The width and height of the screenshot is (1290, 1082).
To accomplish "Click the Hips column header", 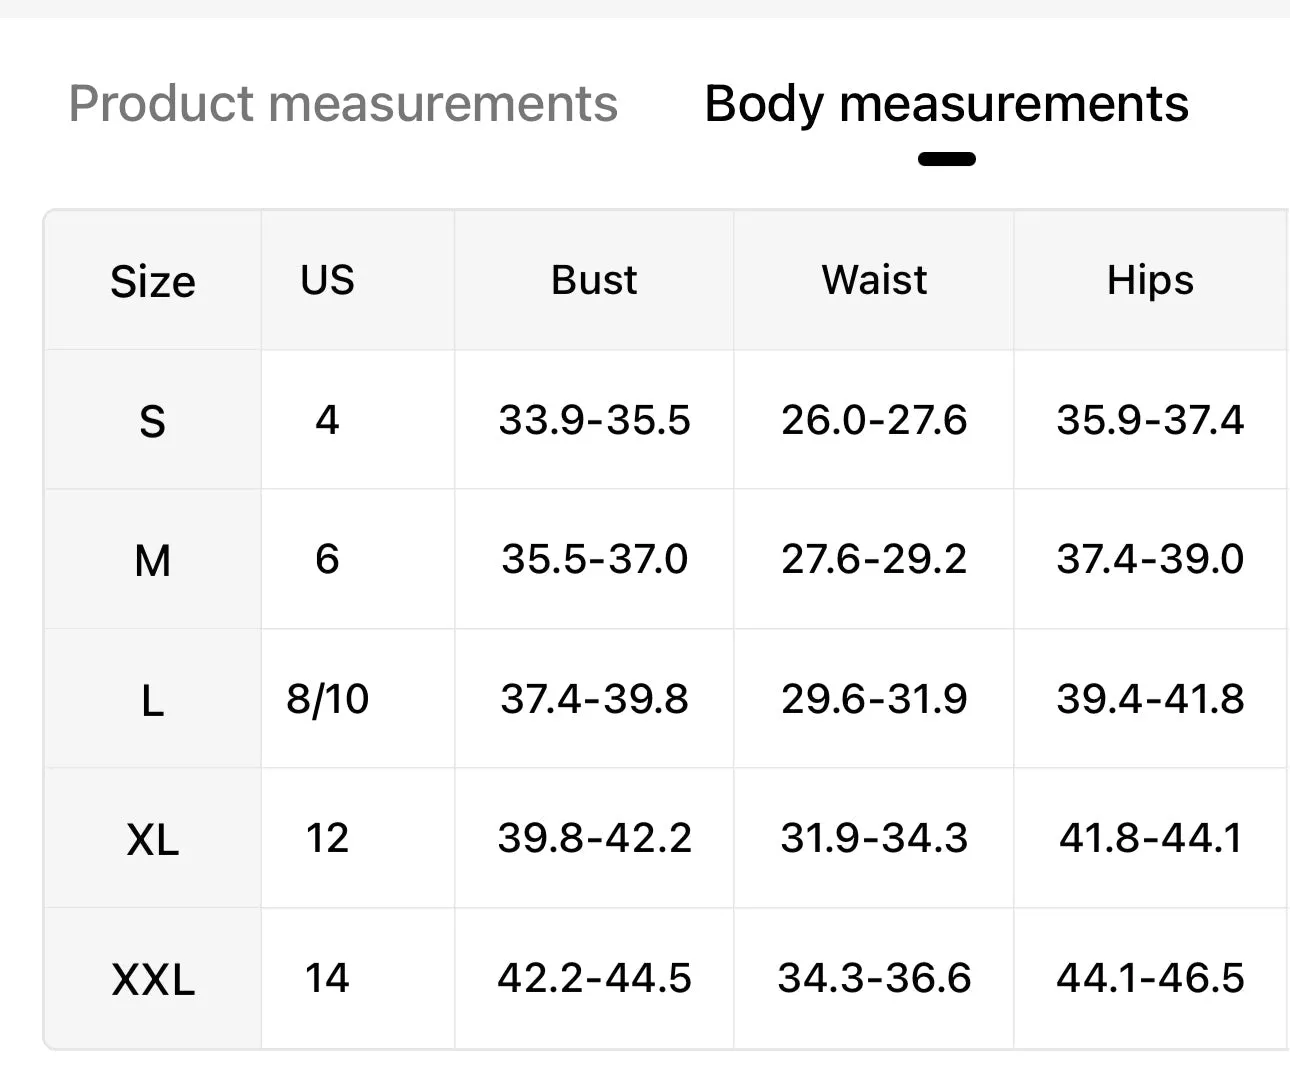I will pyautogui.click(x=1150, y=280).
